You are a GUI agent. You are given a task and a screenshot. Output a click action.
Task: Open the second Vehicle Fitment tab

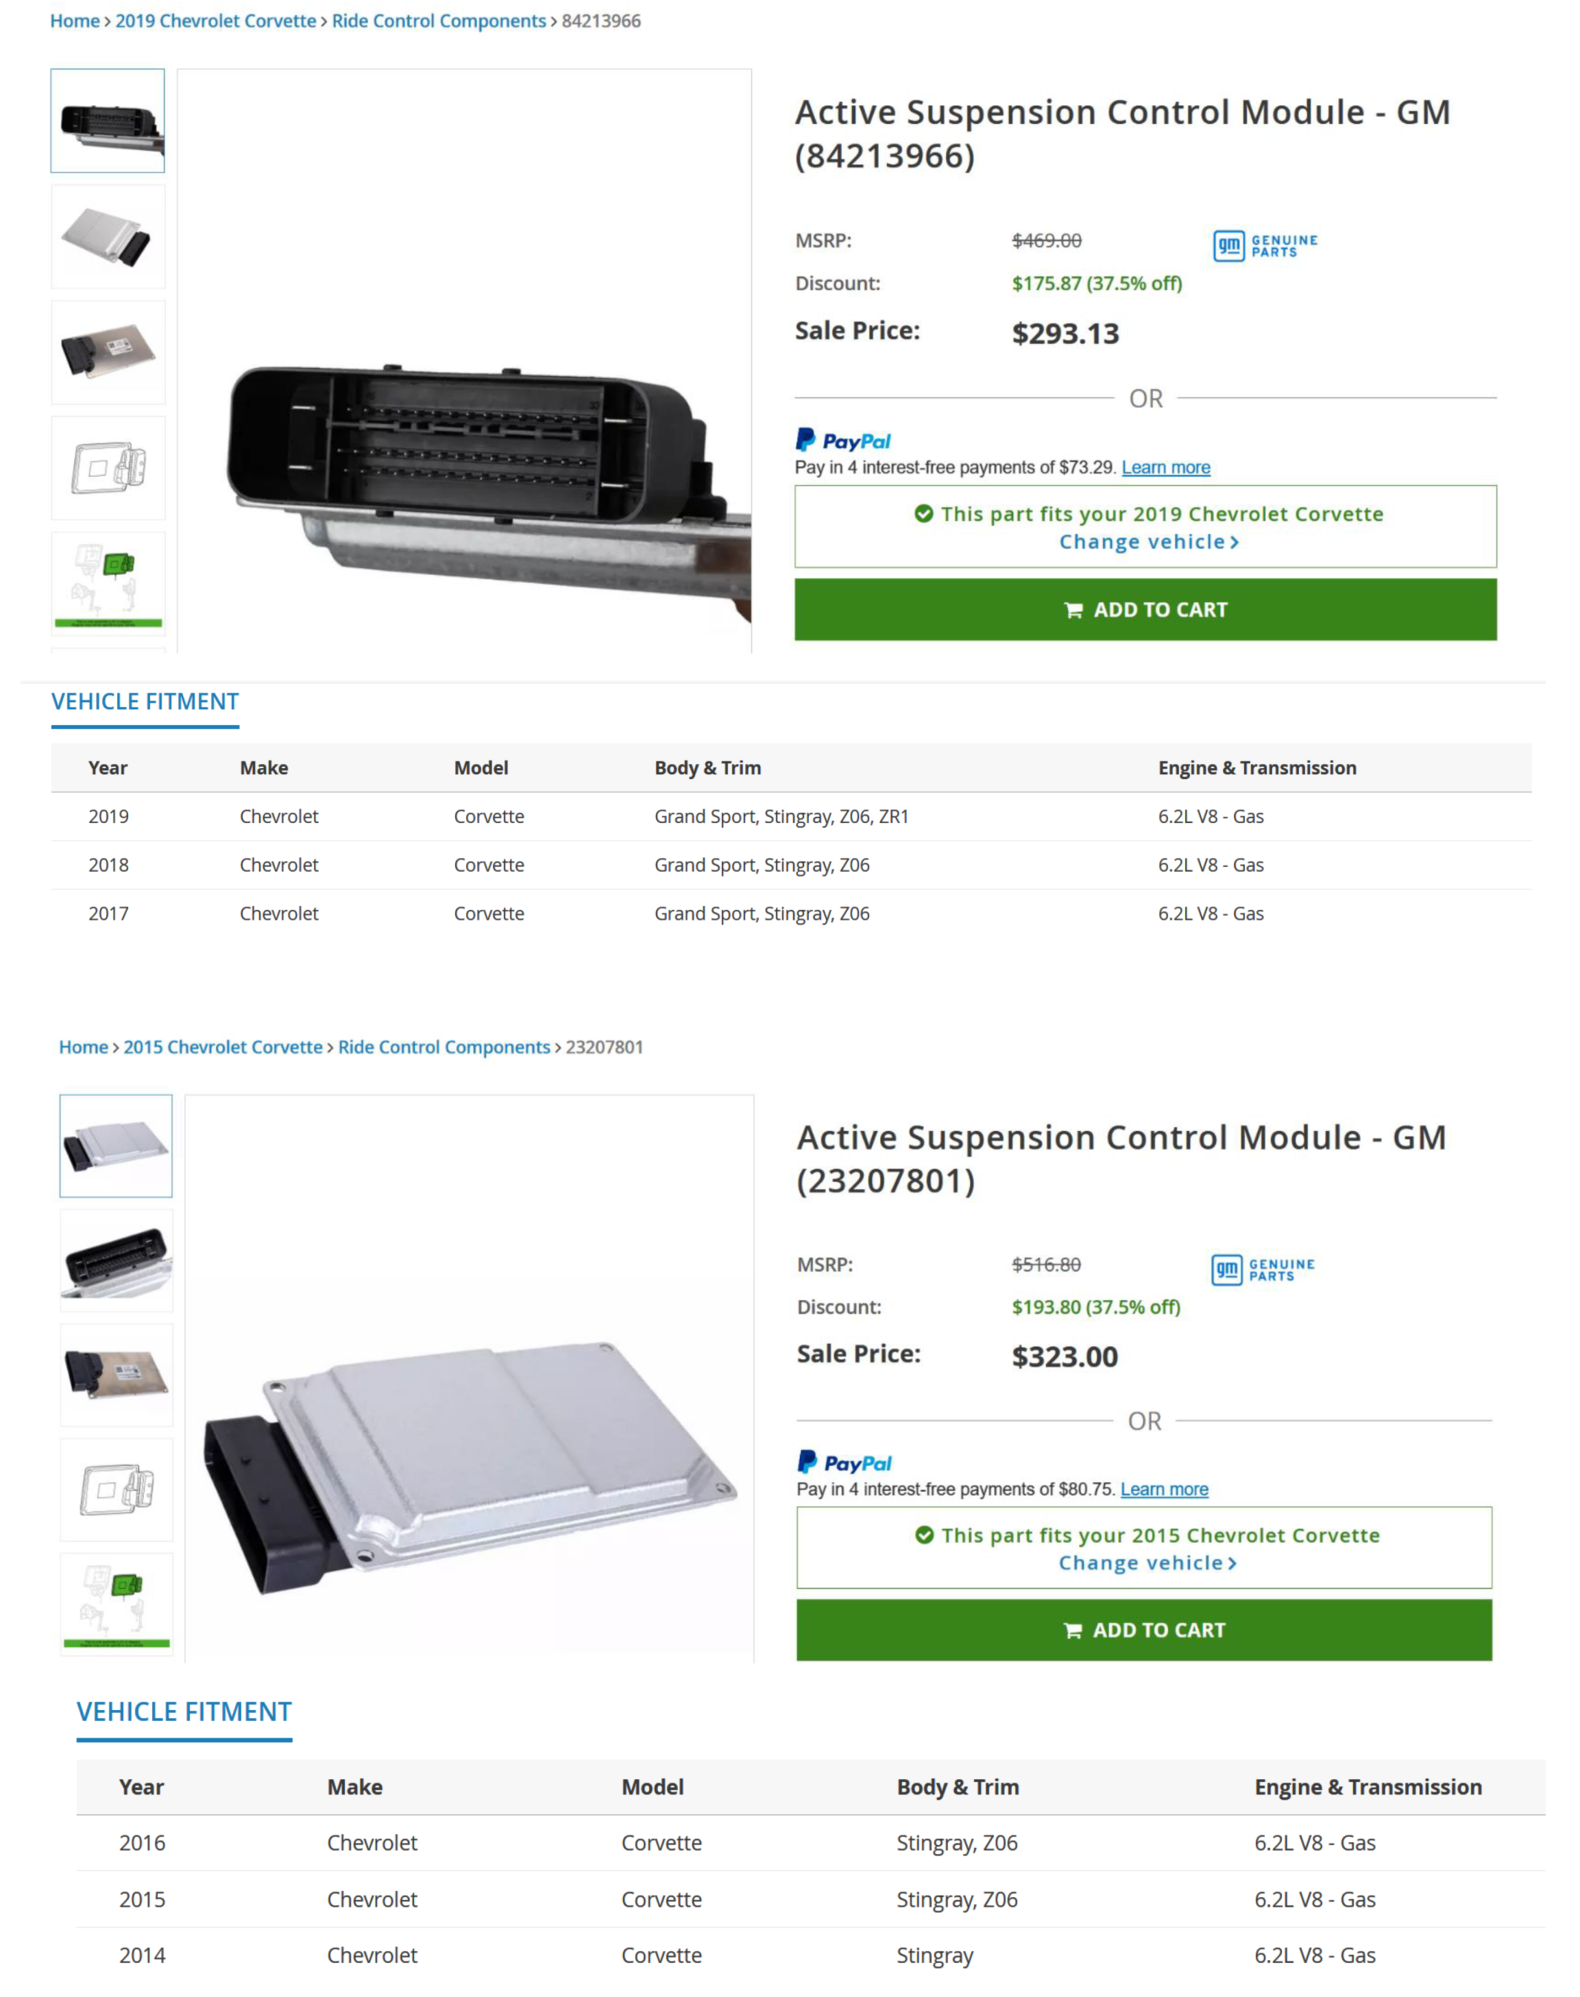184,1712
